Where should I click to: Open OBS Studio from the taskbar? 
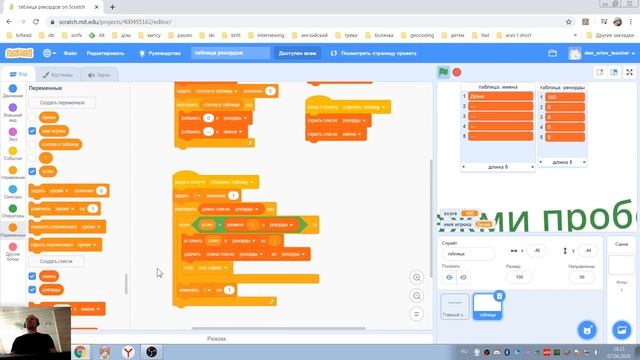151,352
